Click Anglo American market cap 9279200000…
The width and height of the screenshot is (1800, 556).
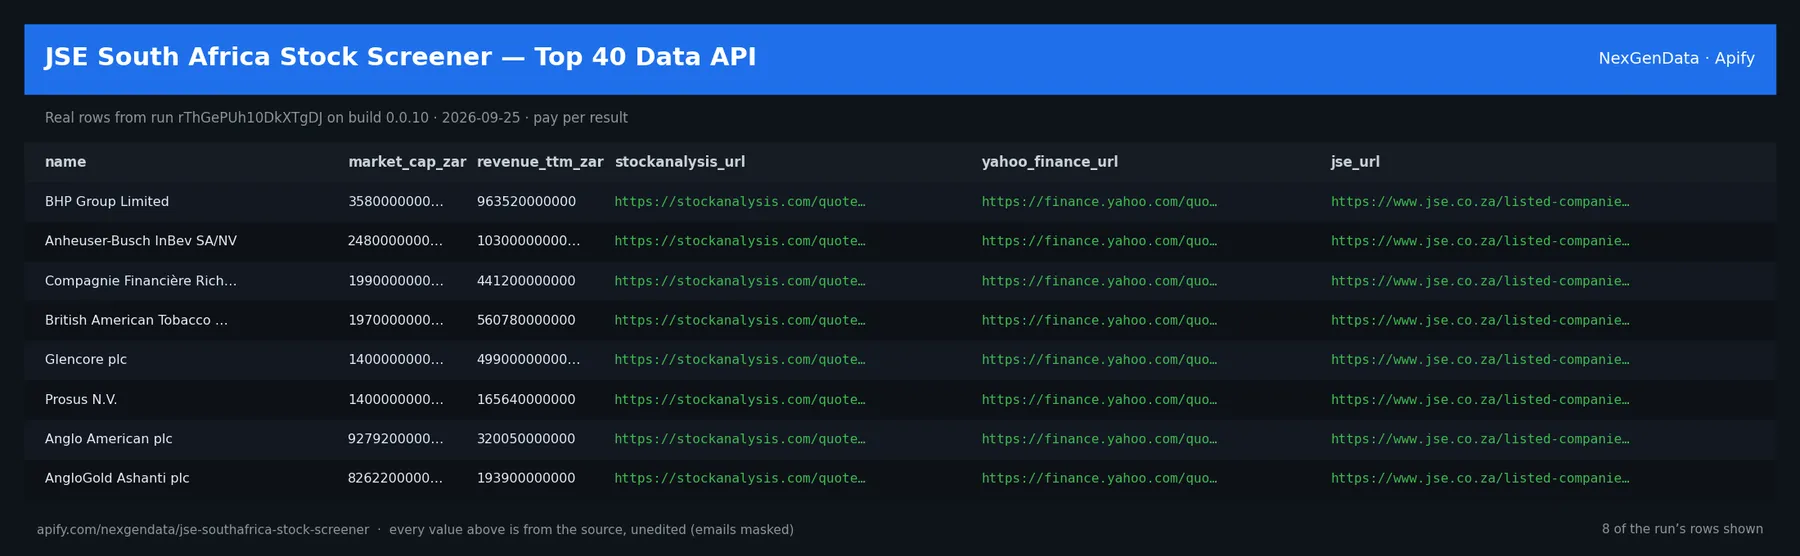coord(395,439)
